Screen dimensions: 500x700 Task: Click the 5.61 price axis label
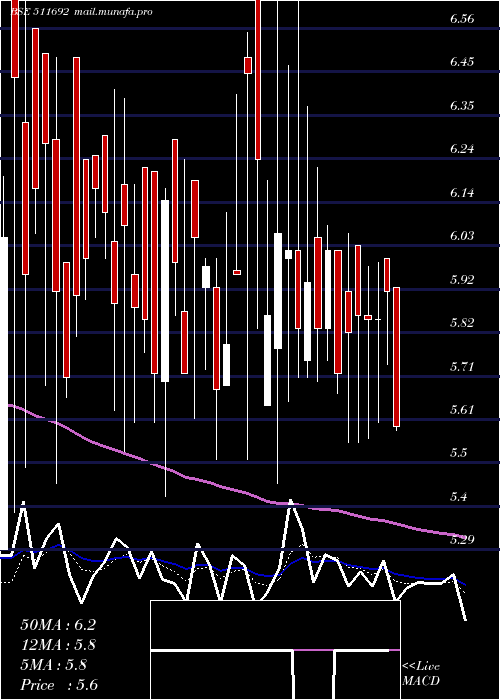(x=462, y=410)
